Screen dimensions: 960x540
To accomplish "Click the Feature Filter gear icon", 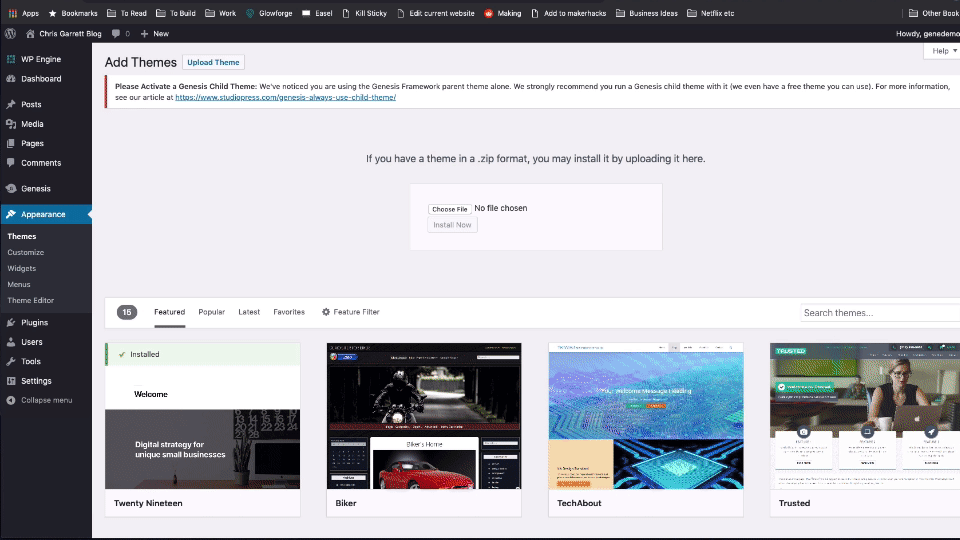I will (326, 312).
